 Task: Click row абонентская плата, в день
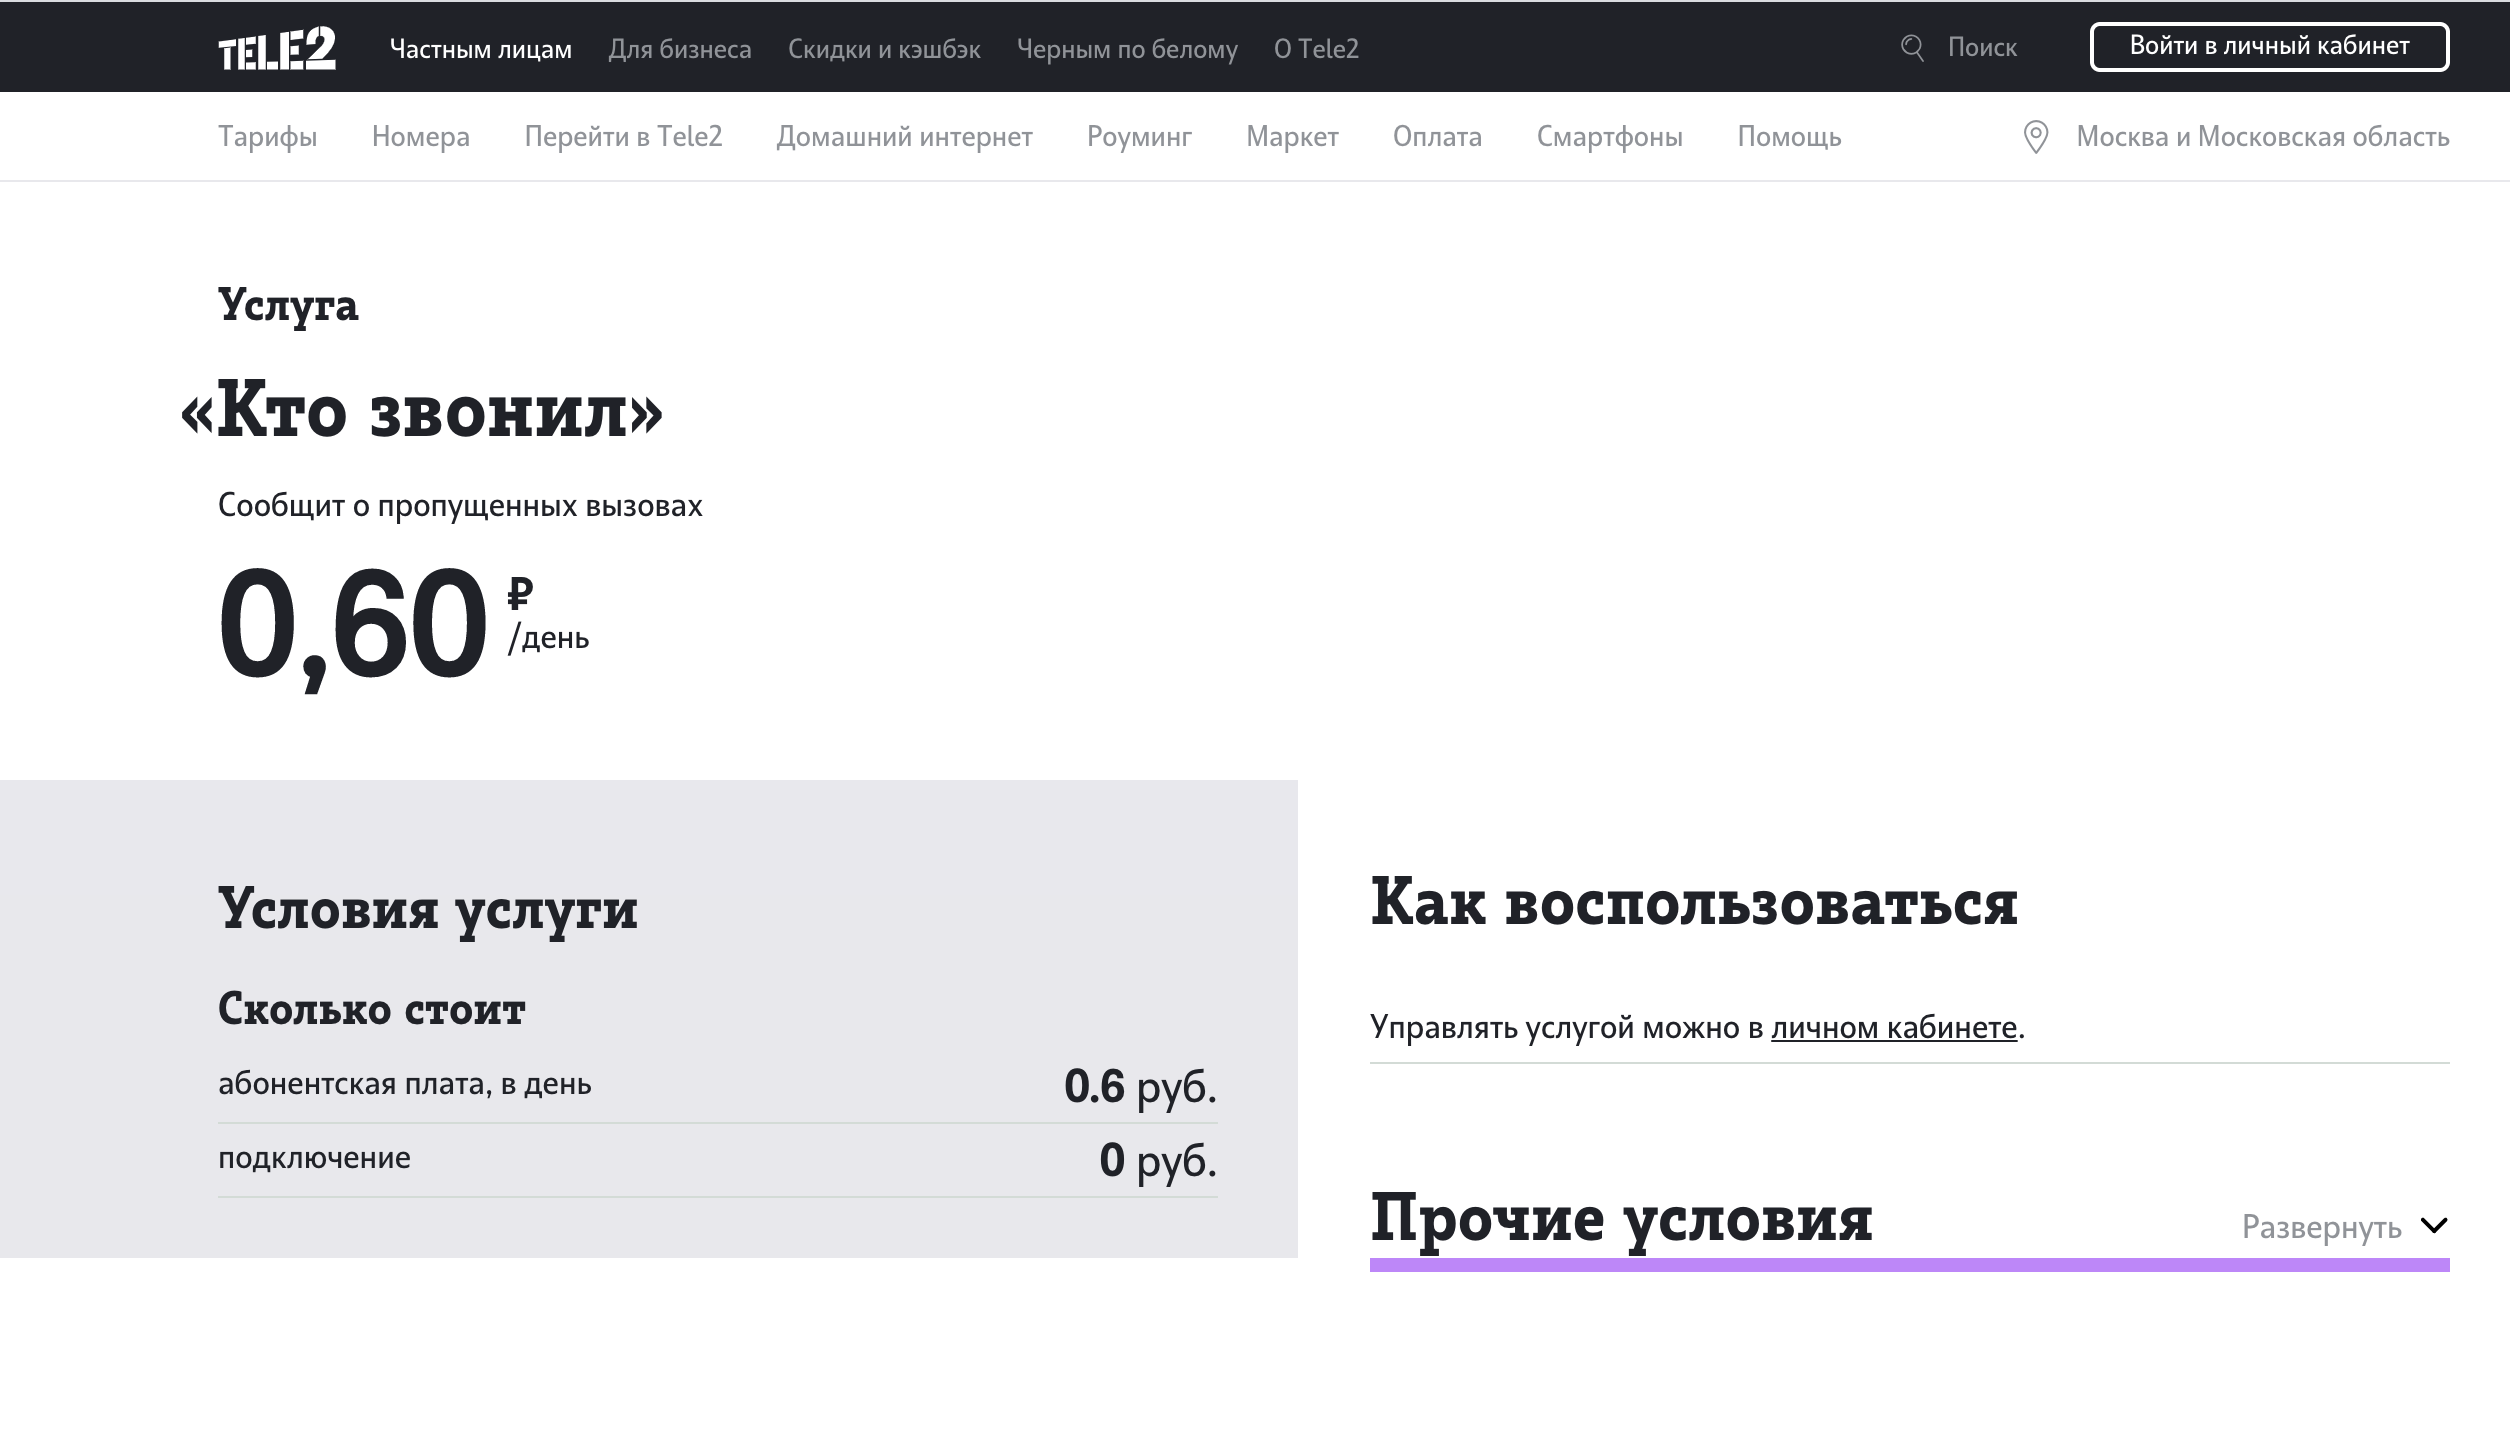point(718,1085)
